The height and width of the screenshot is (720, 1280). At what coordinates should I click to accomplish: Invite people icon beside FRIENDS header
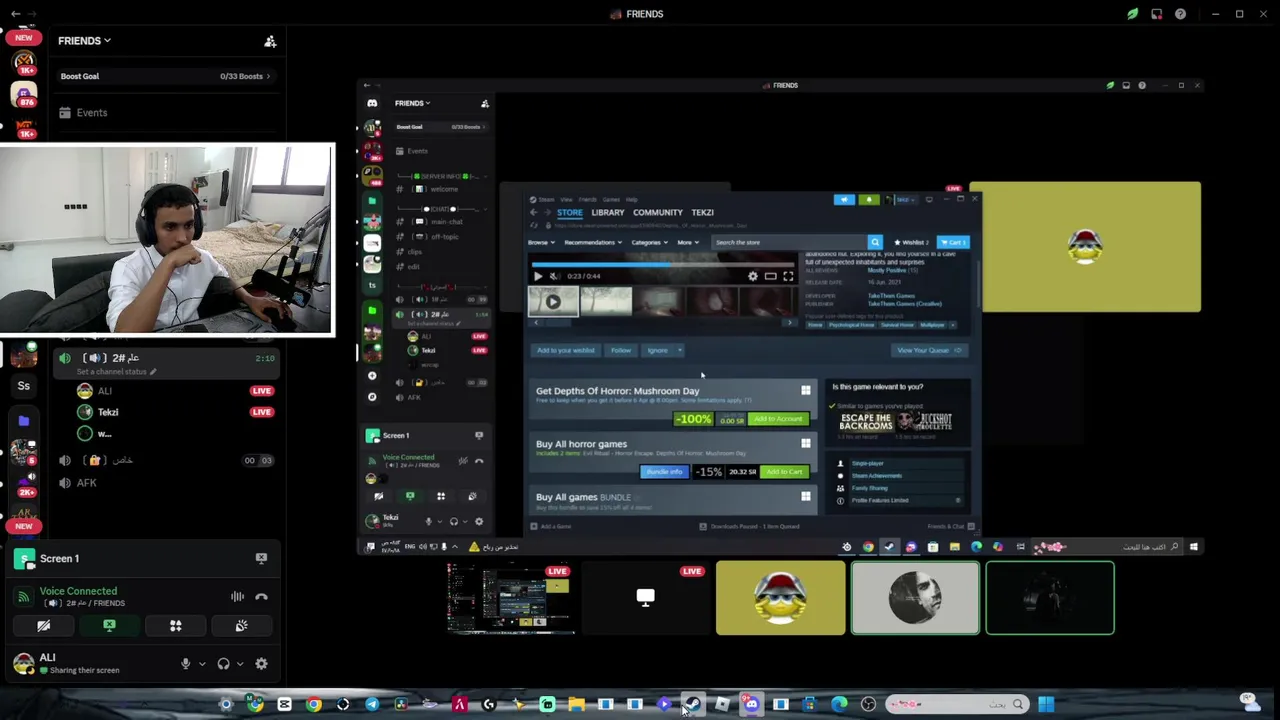point(270,41)
